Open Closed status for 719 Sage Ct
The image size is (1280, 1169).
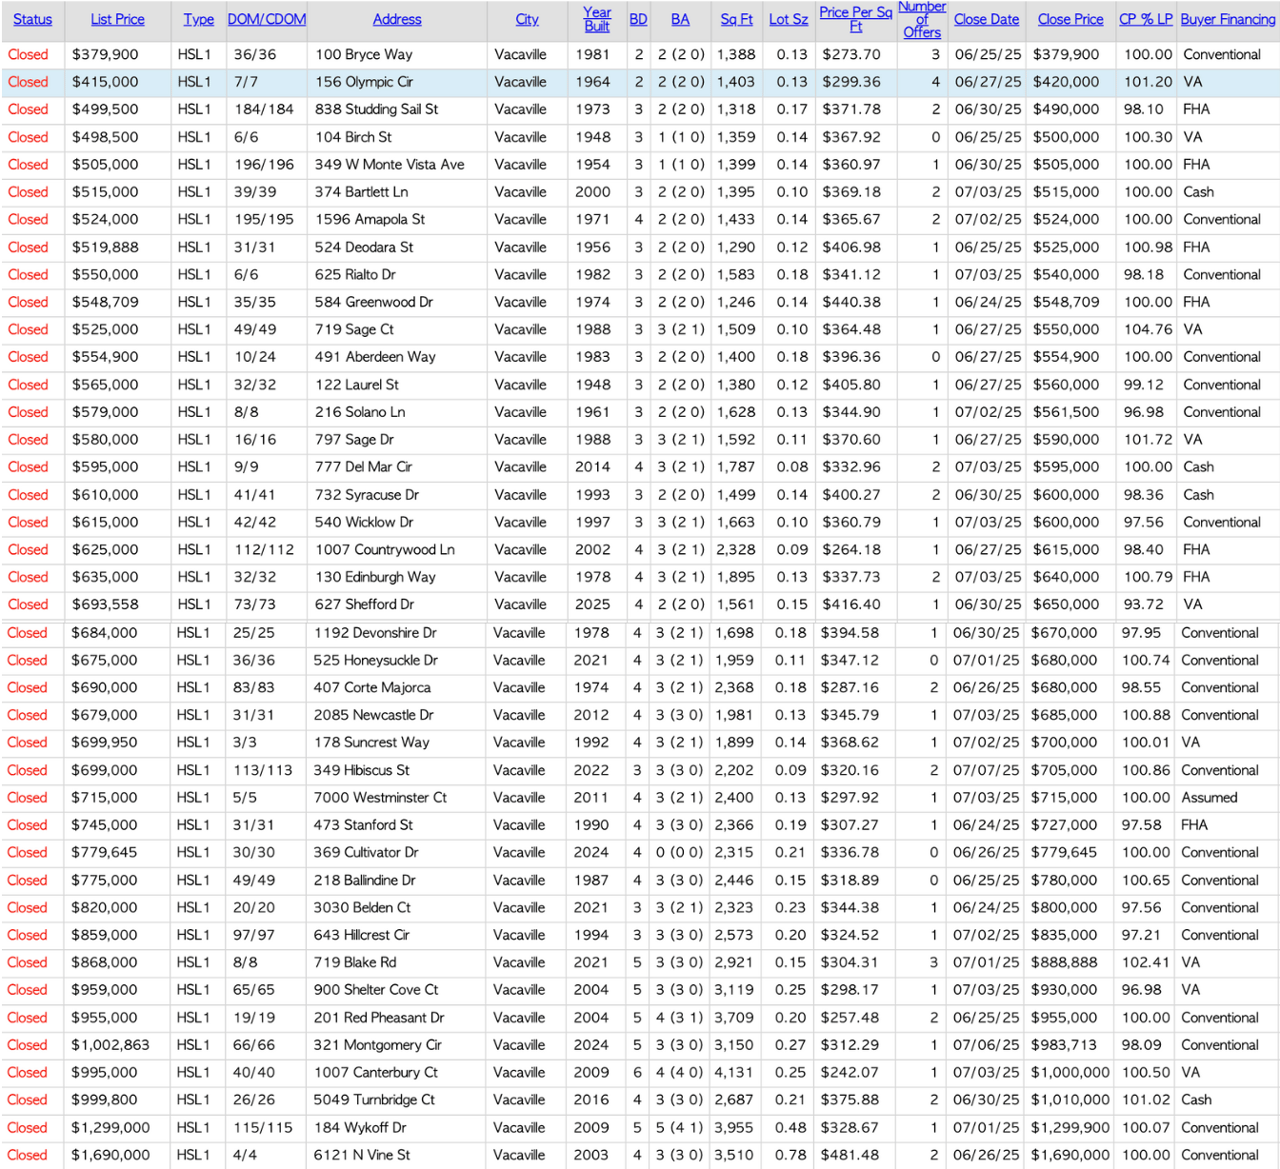pyautogui.click(x=28, y=329)
